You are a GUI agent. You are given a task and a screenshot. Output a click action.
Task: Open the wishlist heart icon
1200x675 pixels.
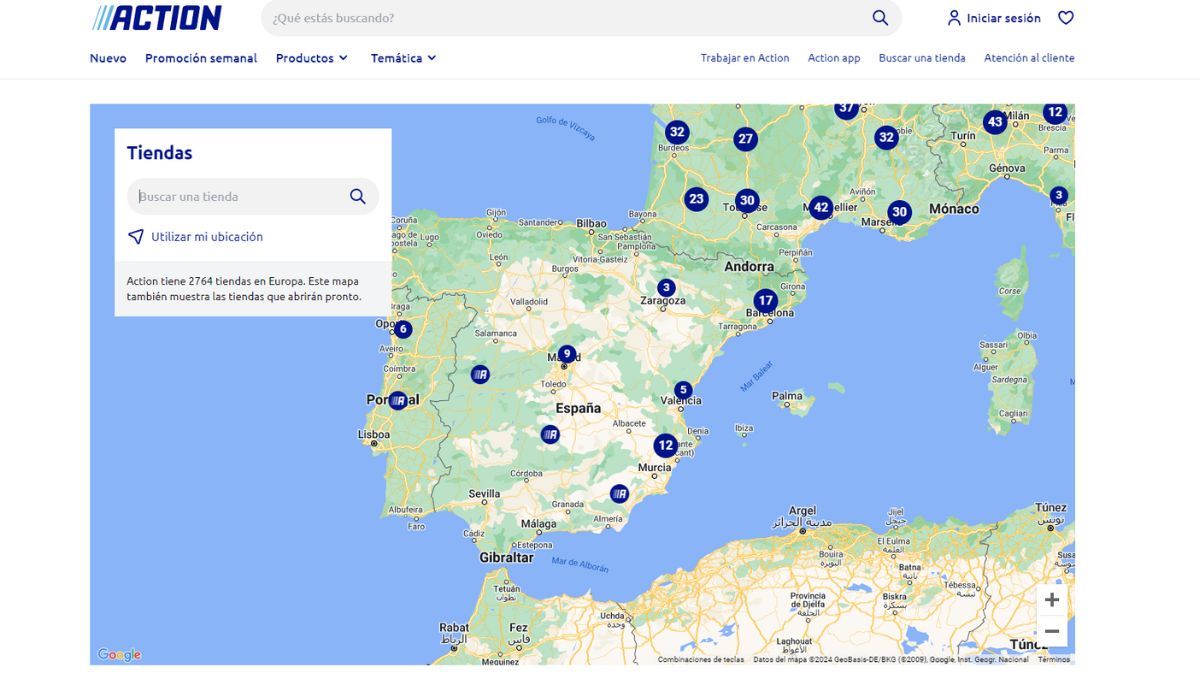click(1066, 18)
